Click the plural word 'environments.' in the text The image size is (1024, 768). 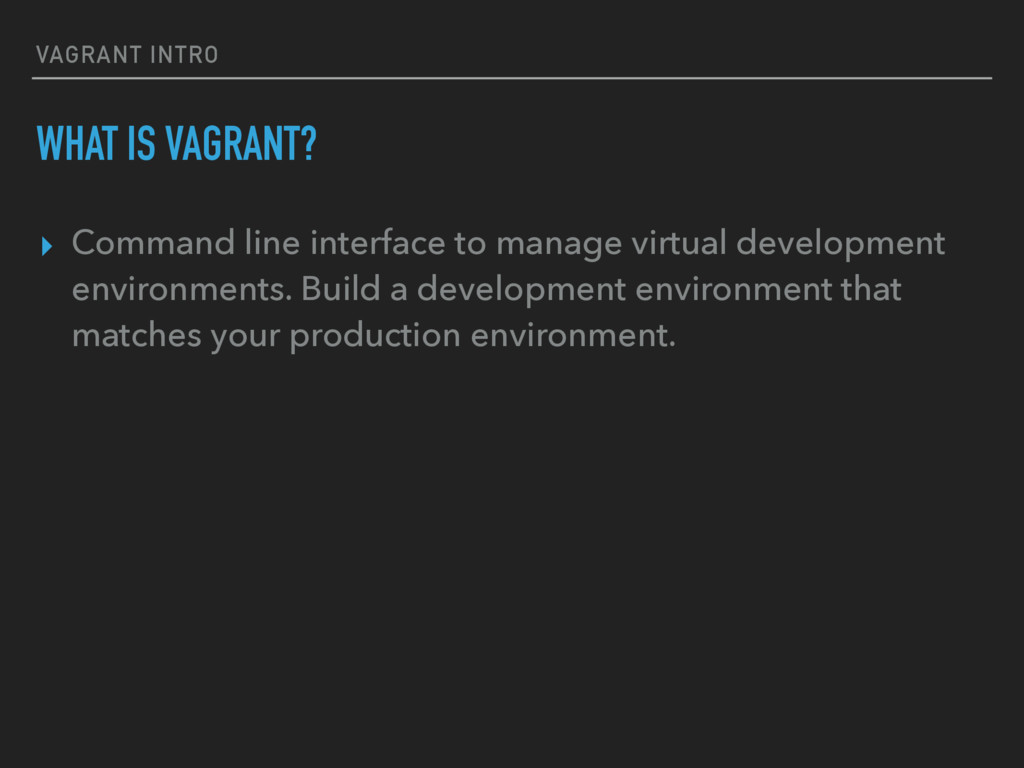[182, 289]
